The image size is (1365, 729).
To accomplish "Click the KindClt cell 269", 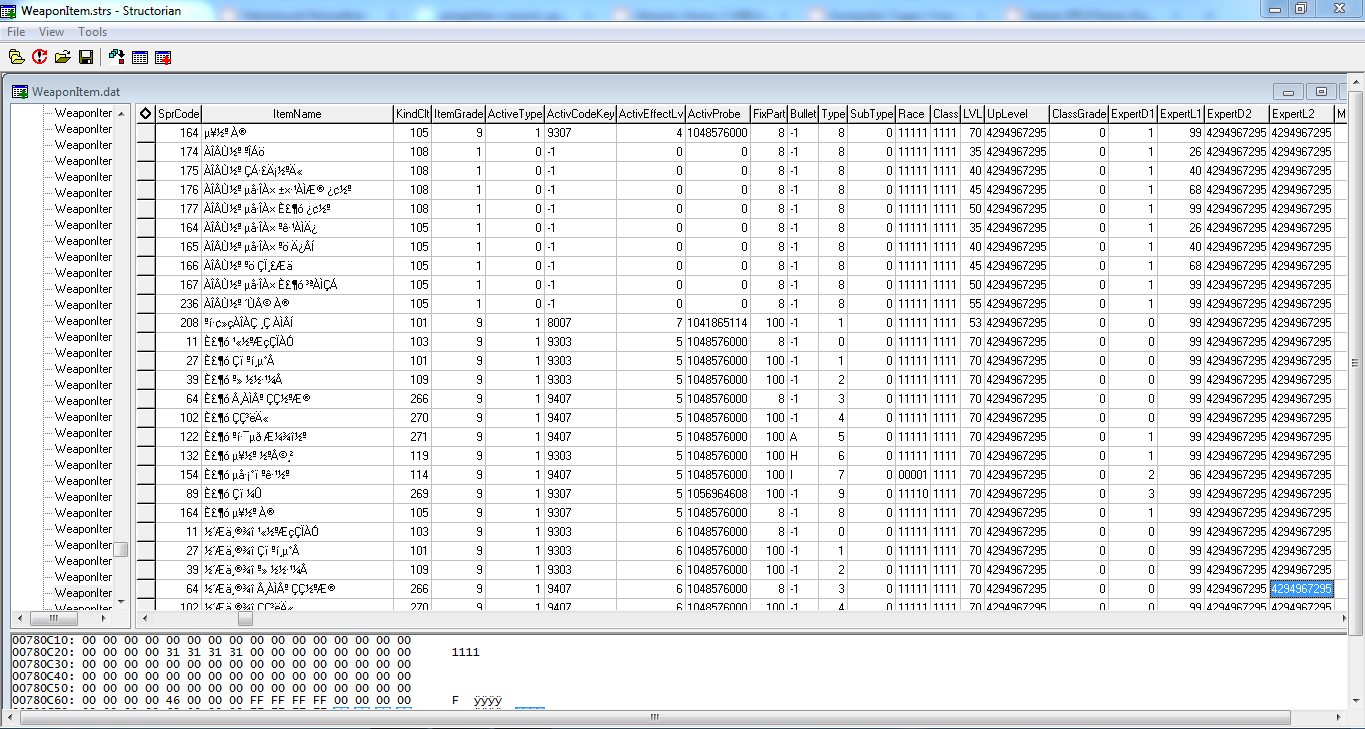I will (412, 494).
